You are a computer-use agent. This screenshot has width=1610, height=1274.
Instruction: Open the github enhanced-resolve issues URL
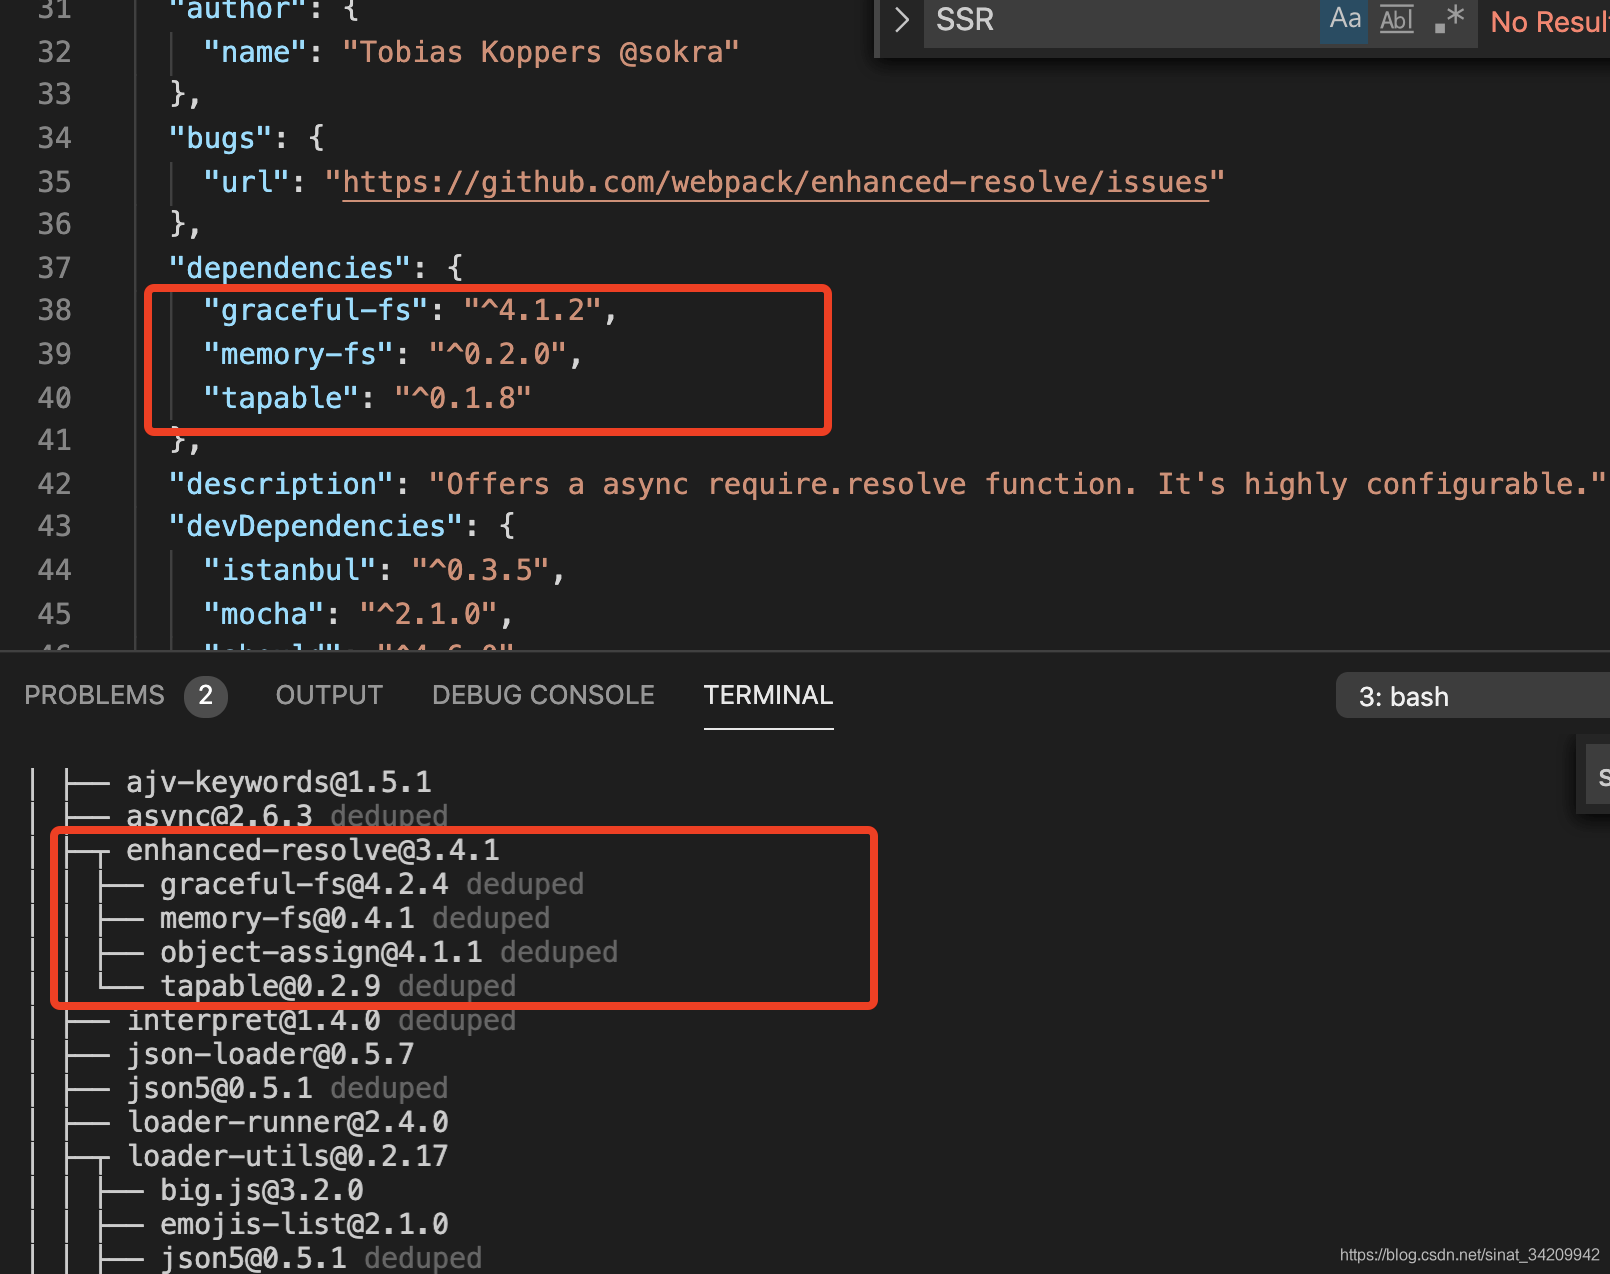coord(775,182)
